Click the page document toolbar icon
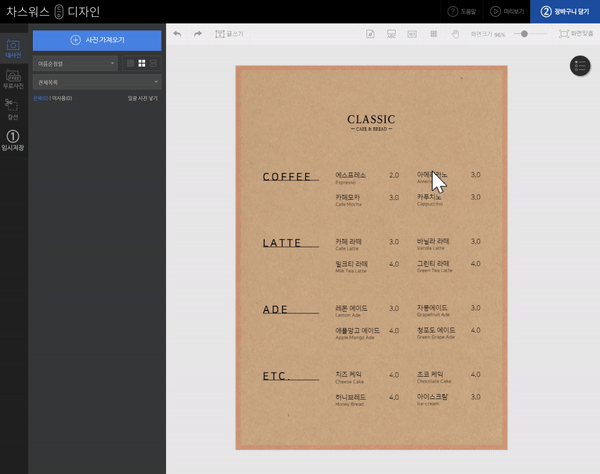600x474 pixels. coord(370,34)
